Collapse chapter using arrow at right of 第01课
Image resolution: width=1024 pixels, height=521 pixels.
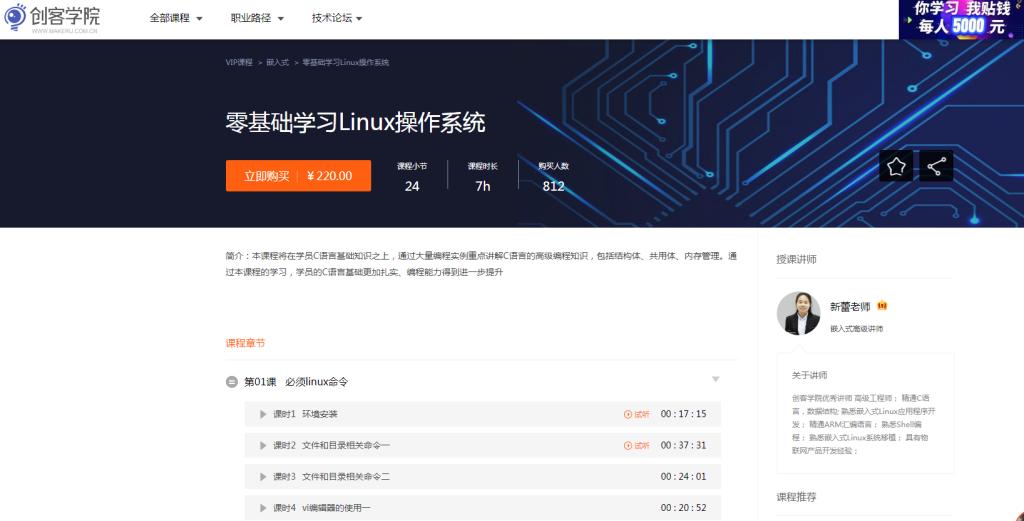pyautogui.click(x=715, y=380)
